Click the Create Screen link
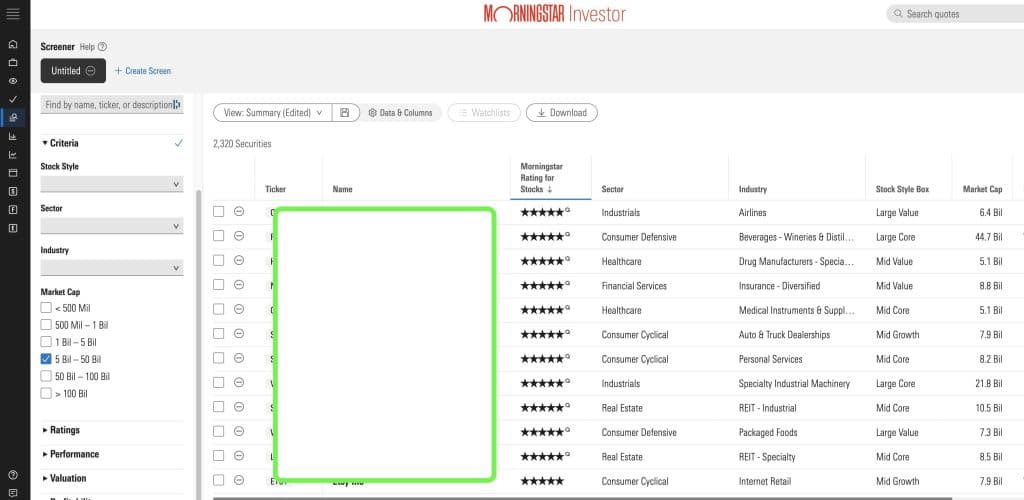This screenshot has width=1024, height=500. pos(143,70)
